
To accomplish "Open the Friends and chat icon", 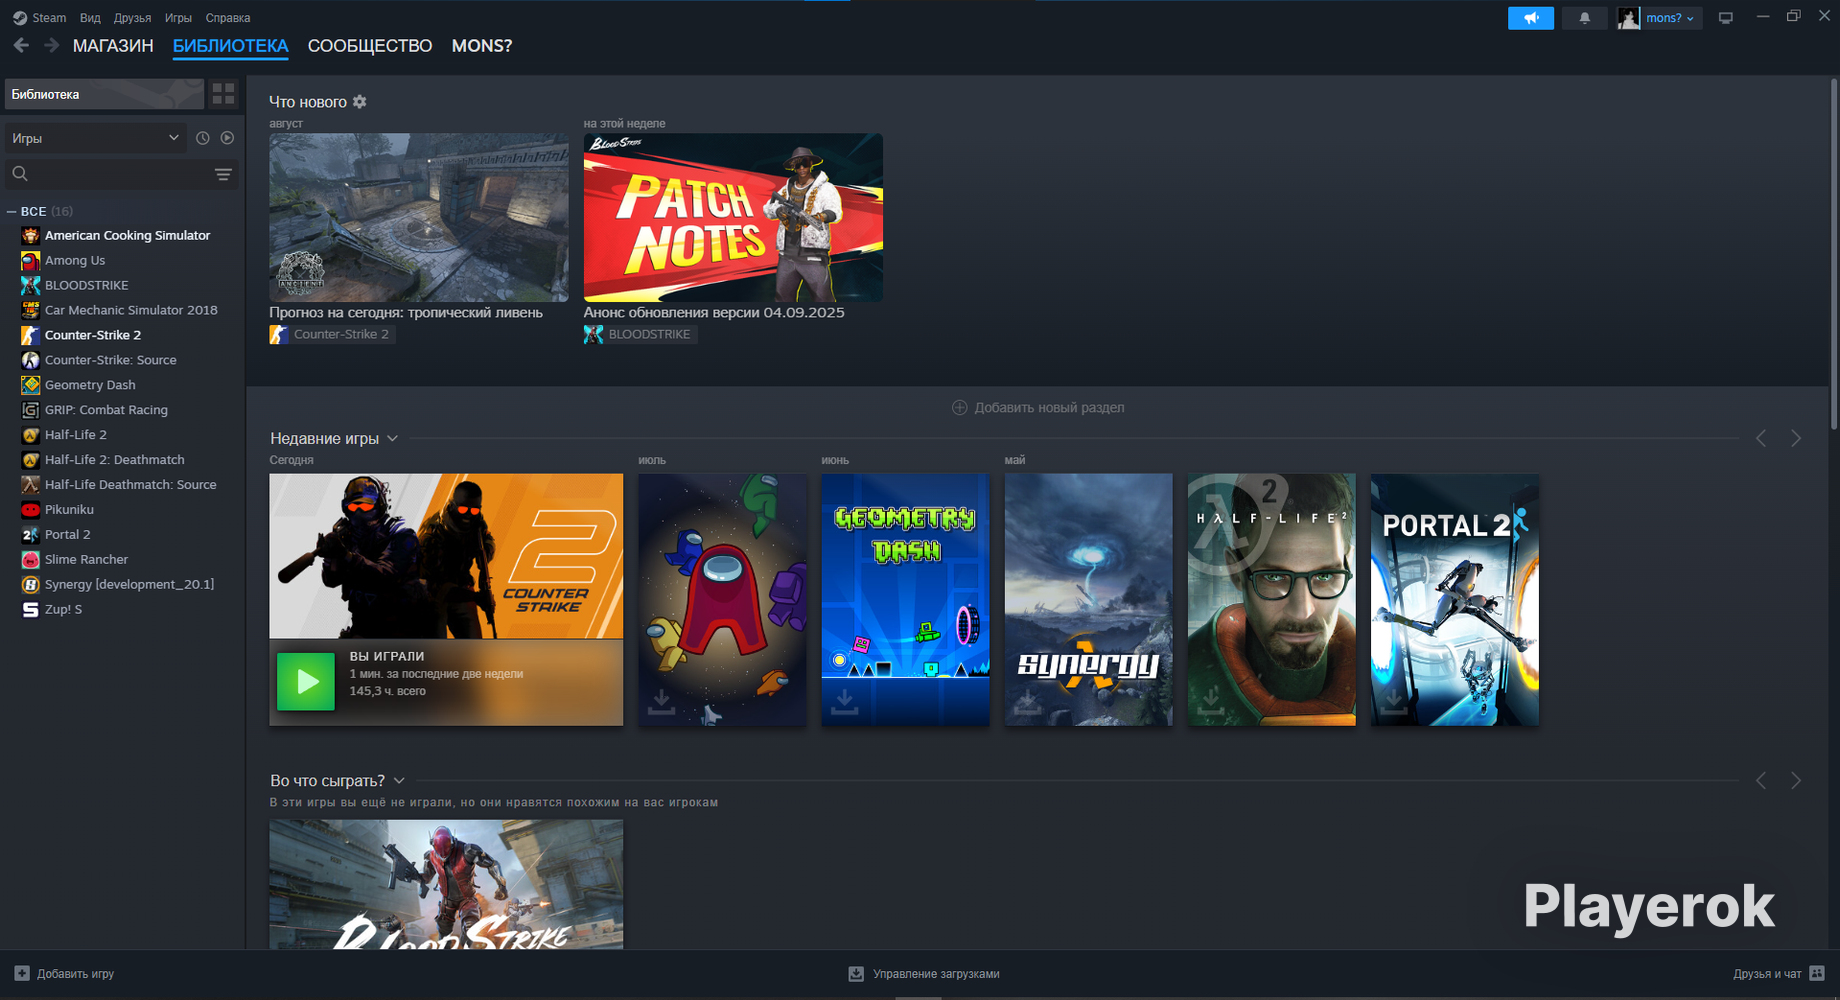I will click(x=1818, y=974).
